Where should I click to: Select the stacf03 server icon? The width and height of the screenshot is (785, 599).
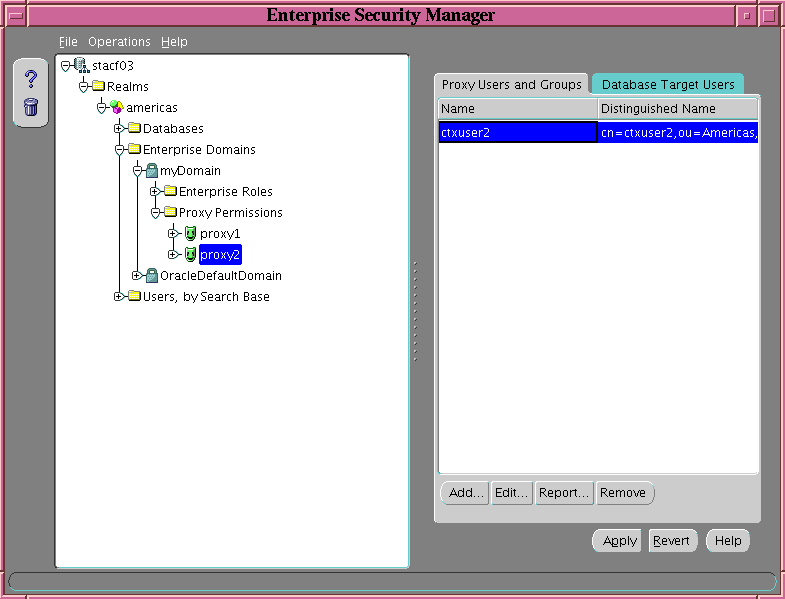point(81,65)
